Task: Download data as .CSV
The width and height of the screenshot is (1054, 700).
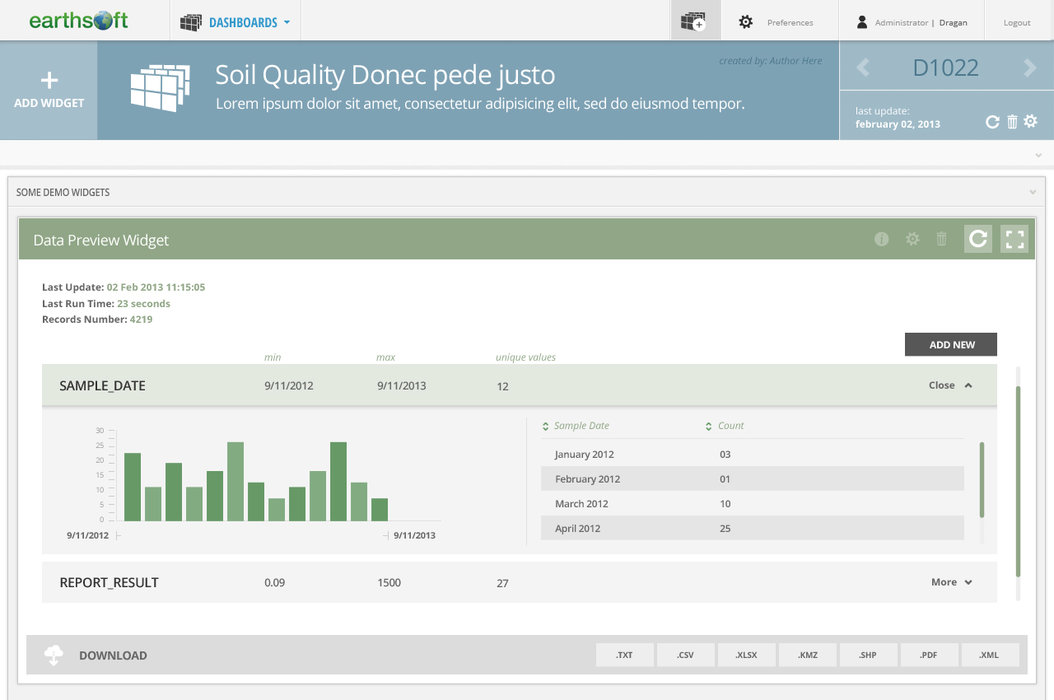Action: click(x=685, y=655)
